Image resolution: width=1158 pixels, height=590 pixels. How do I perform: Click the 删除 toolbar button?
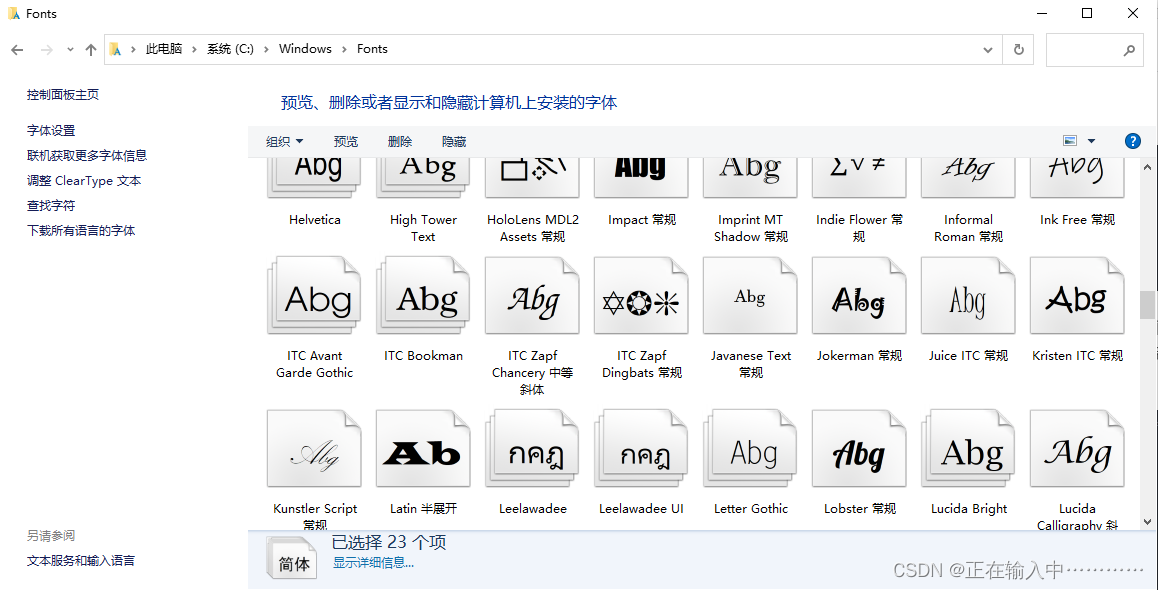(x=400, y=142)
